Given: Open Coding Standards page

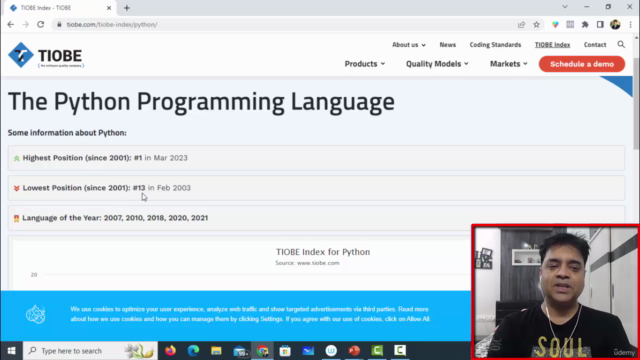Looking at the screenshot, I should (x=495, y=44).
